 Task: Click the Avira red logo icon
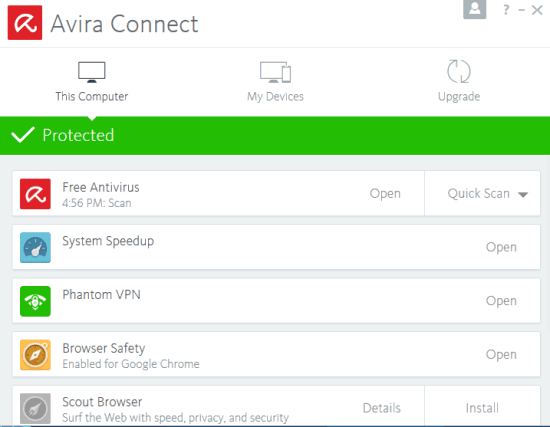pos(25,22)
